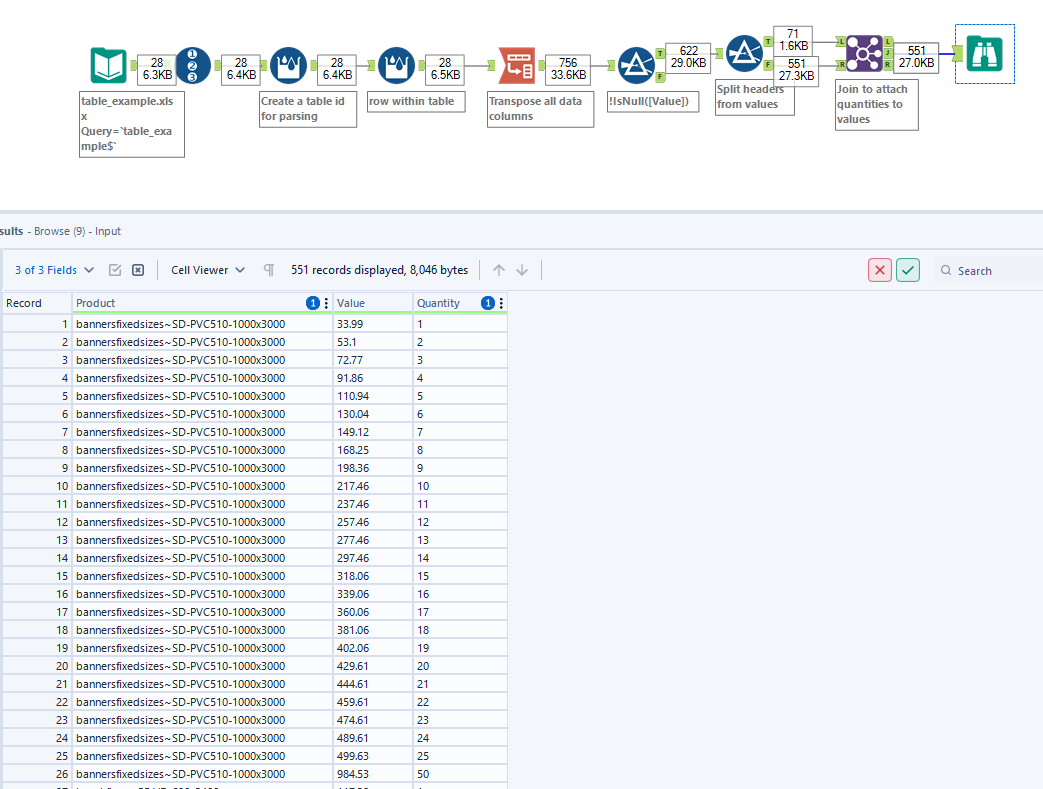Select the Multi-Row Formula creating table id
Viewport: 1043px width, 789px height.
coord(289,65)
